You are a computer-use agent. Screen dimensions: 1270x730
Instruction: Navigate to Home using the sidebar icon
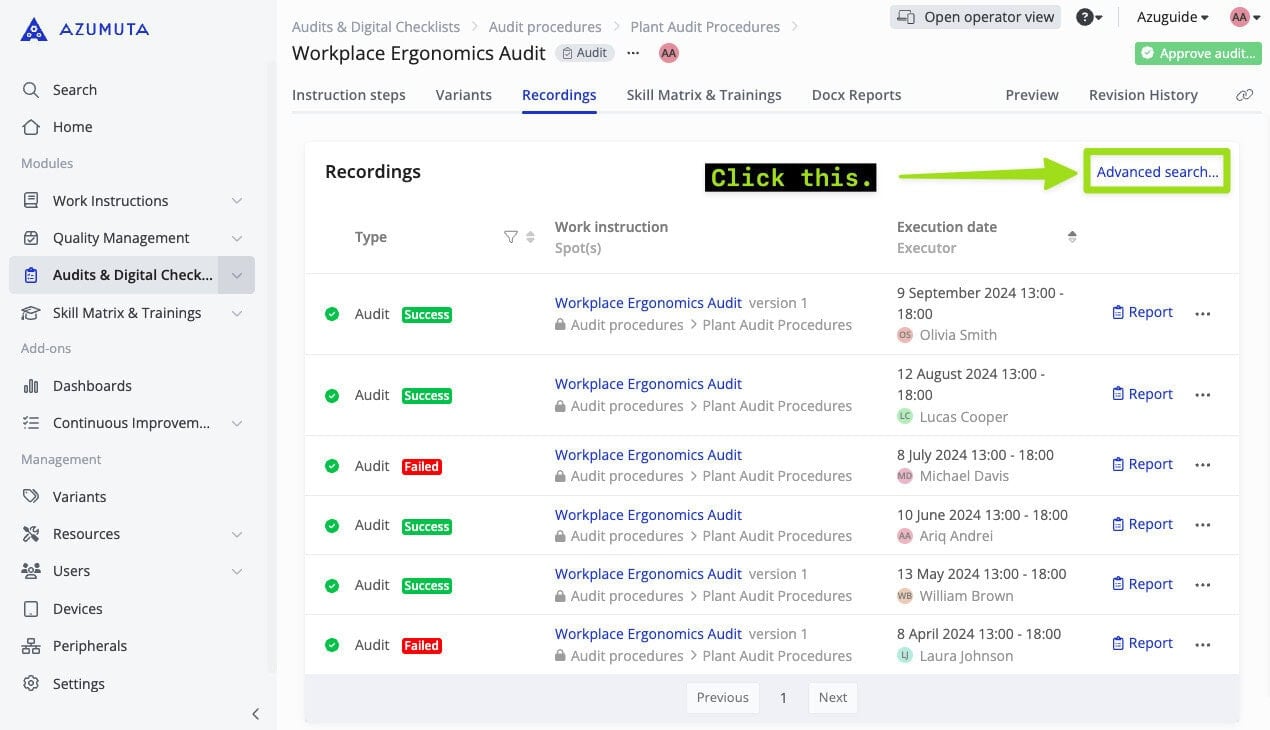(71, 127)
